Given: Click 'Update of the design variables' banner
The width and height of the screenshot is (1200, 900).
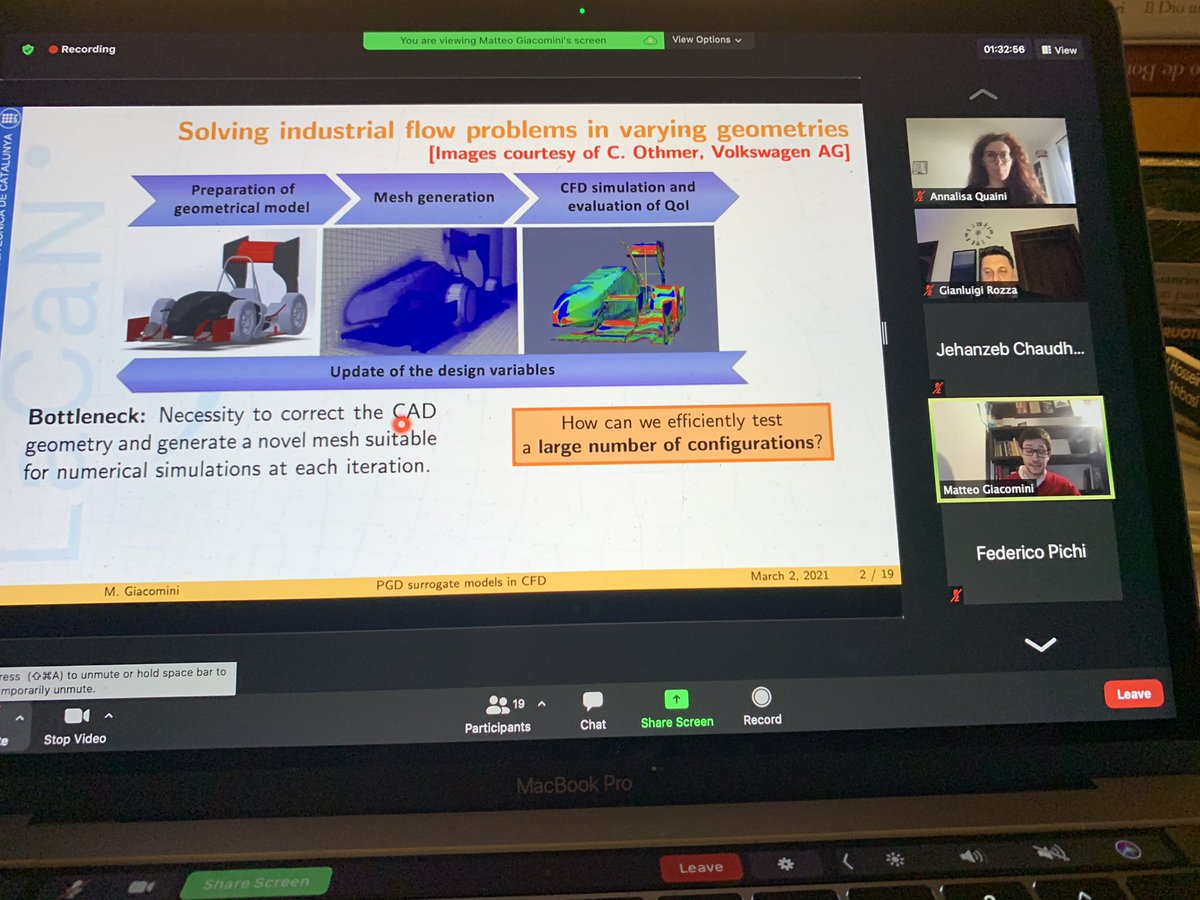Looking at the screenshot, I should click(432, 370).
